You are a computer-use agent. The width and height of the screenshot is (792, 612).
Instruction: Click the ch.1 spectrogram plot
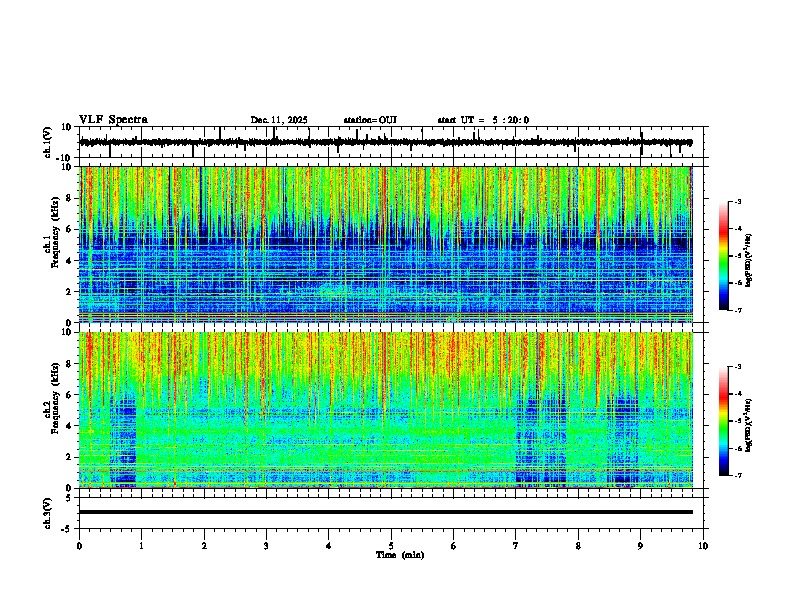click(386, 244)
